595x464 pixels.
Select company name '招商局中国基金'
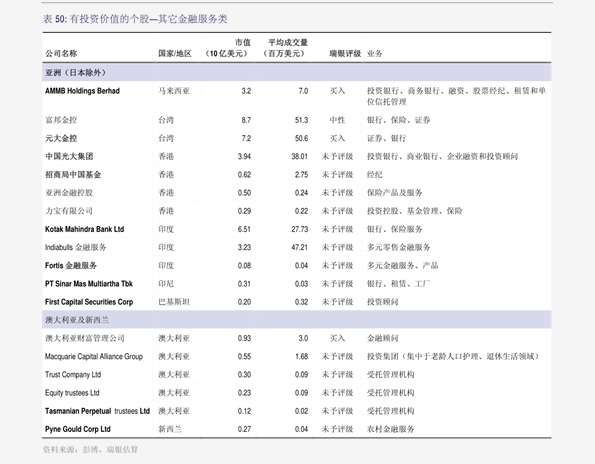click(73, 175)
